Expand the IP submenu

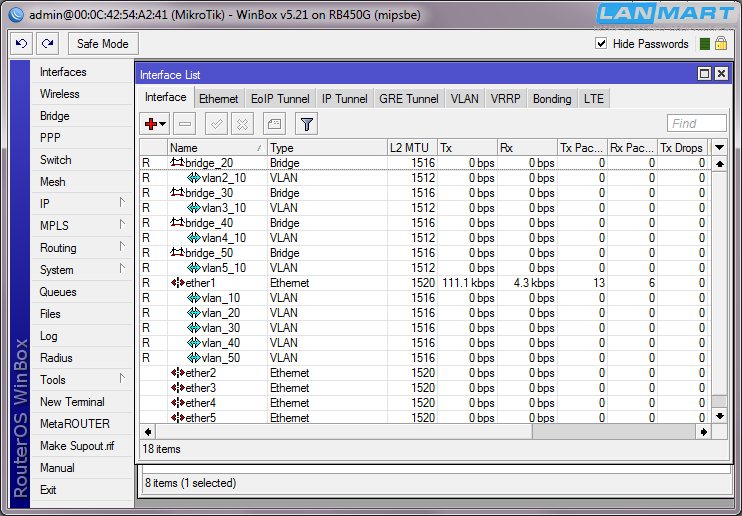(122, 203)
